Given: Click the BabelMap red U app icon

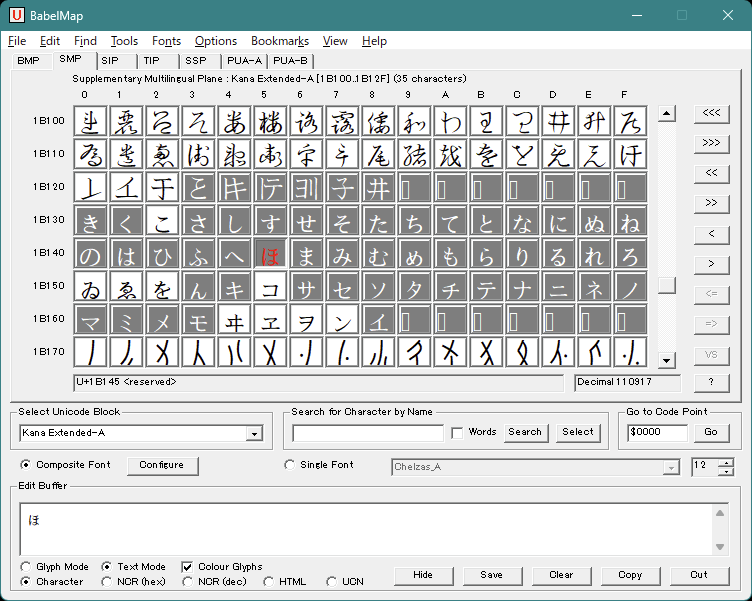Looking at the screenshot, I should [16, 15].
